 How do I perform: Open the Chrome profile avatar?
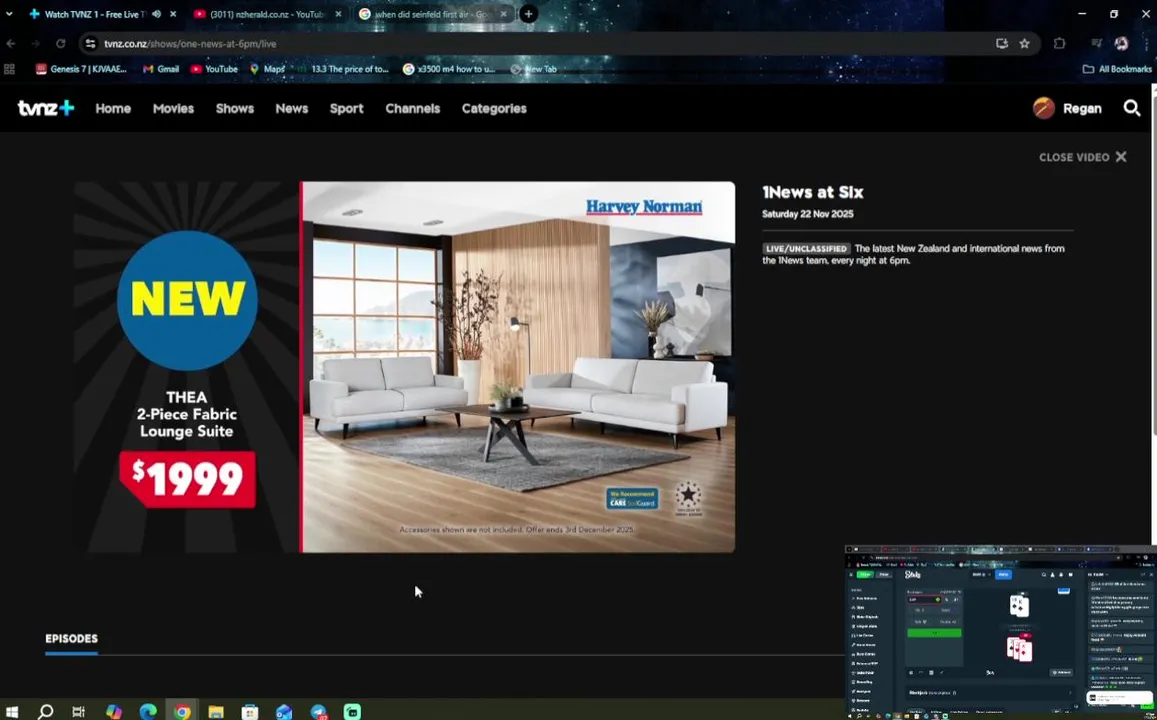click(1121, 44)
